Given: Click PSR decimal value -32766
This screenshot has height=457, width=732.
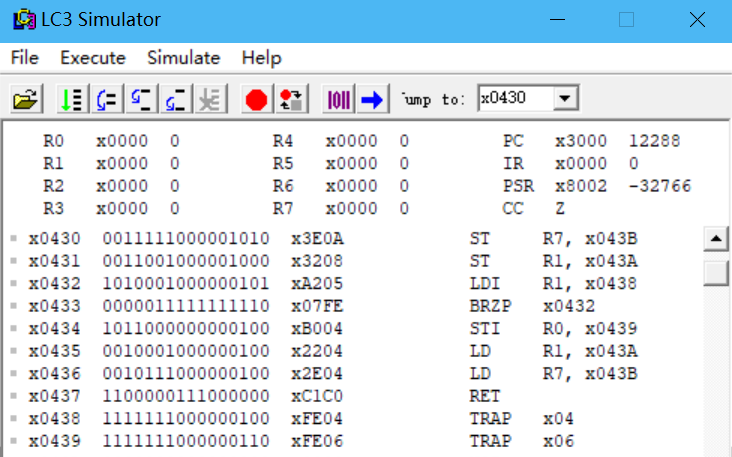Looking at the screenshot, I should tap(660, 186).
